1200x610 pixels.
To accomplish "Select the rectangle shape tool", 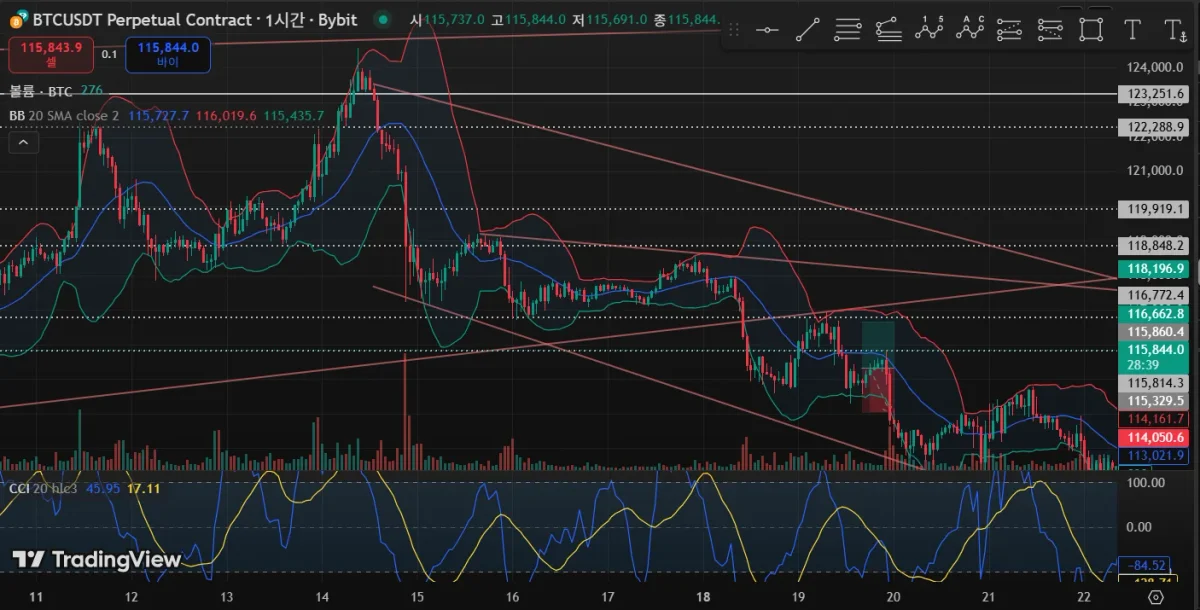I will pos(1091,30).
